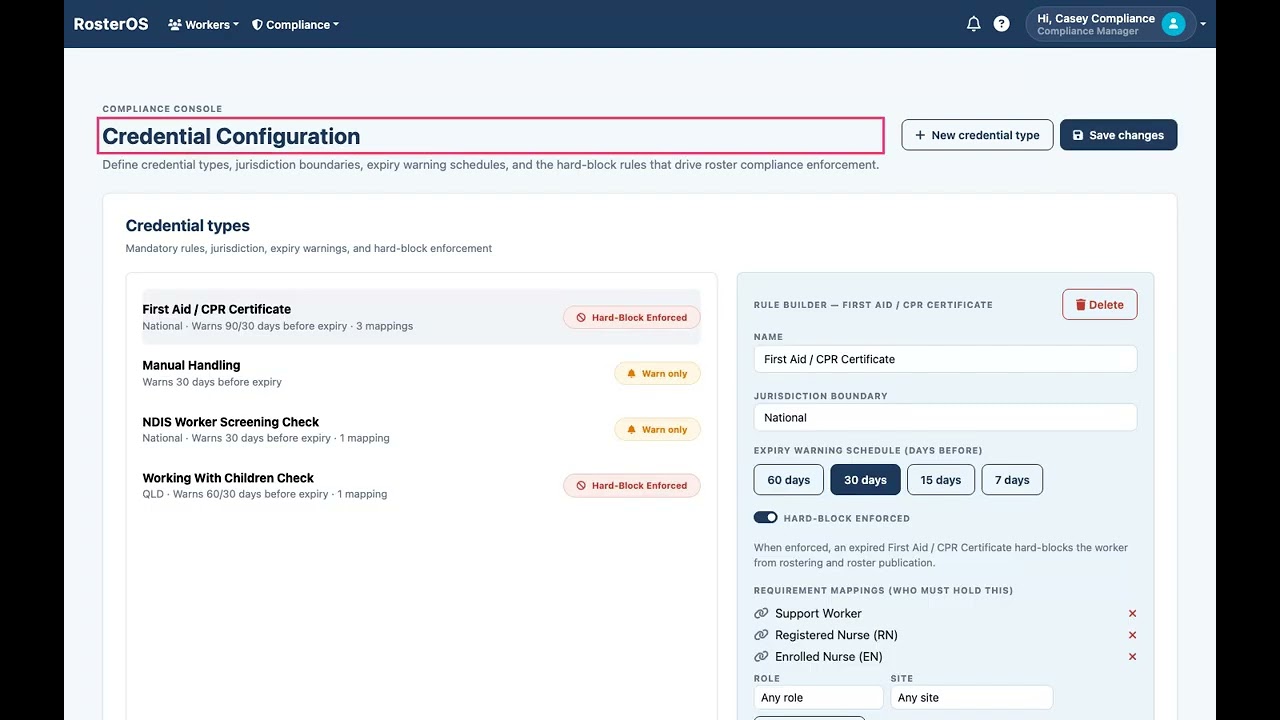
Task: Click the Credential Configuration heading
Action: pos(231,136)
